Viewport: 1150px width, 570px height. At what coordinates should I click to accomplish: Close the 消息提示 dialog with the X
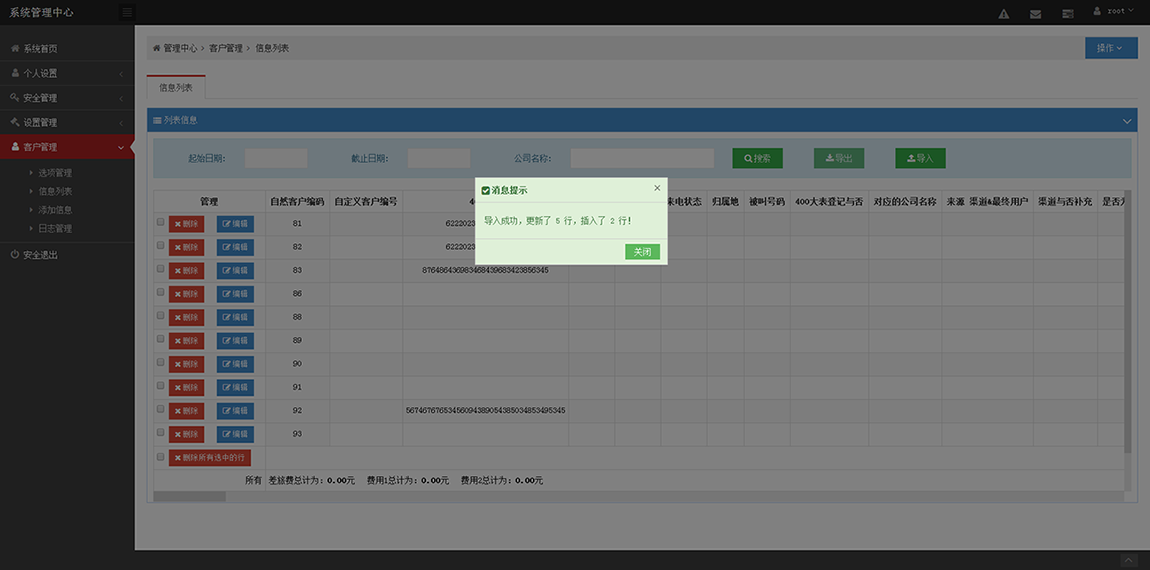[x=657, y=188]
